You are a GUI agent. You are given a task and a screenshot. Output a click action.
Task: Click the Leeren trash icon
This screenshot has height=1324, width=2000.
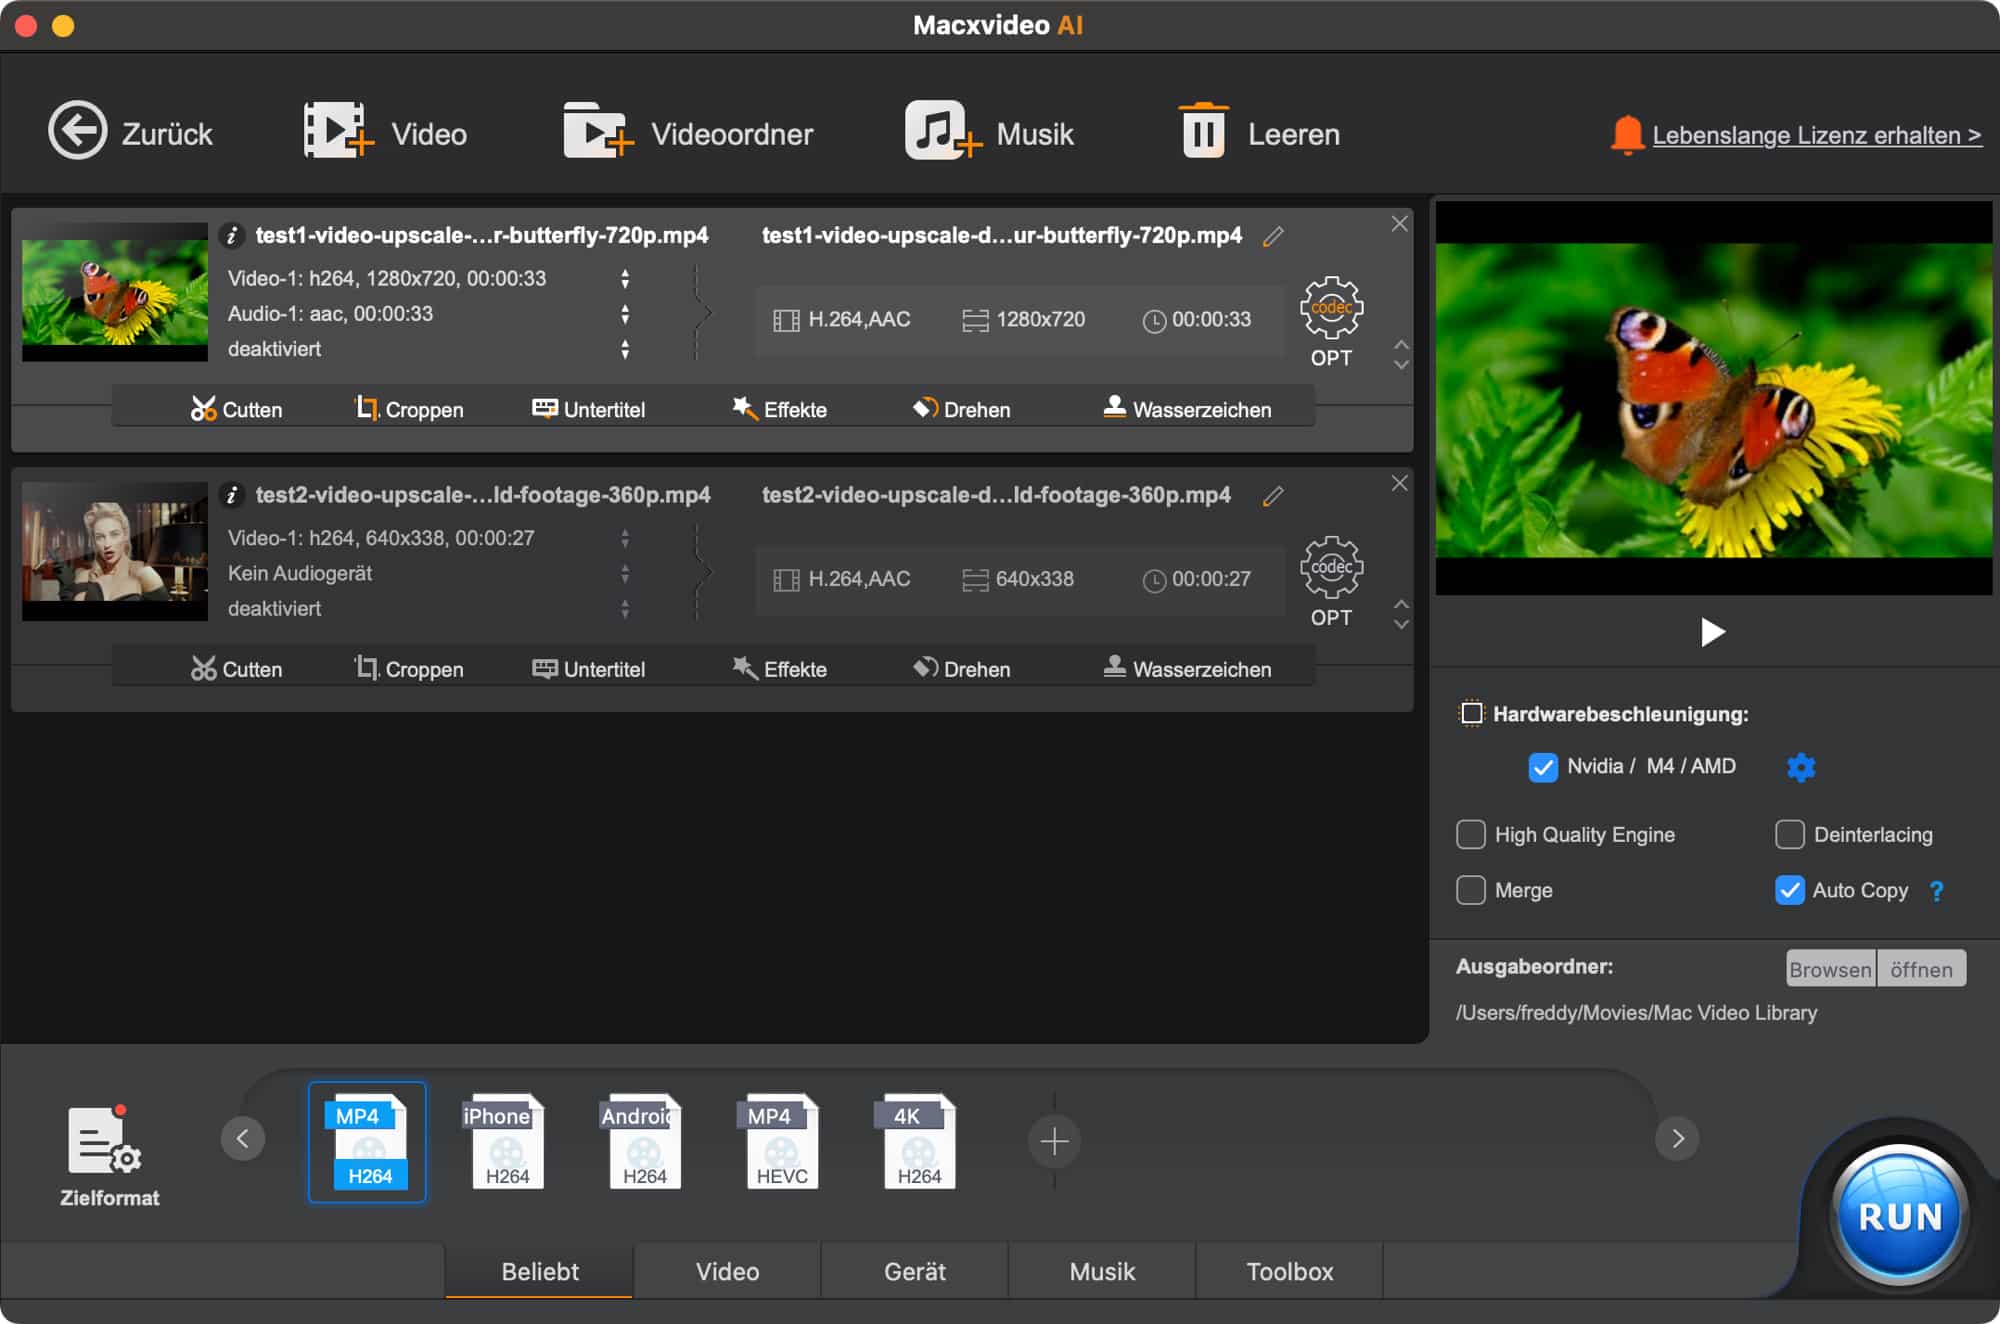1203,131
